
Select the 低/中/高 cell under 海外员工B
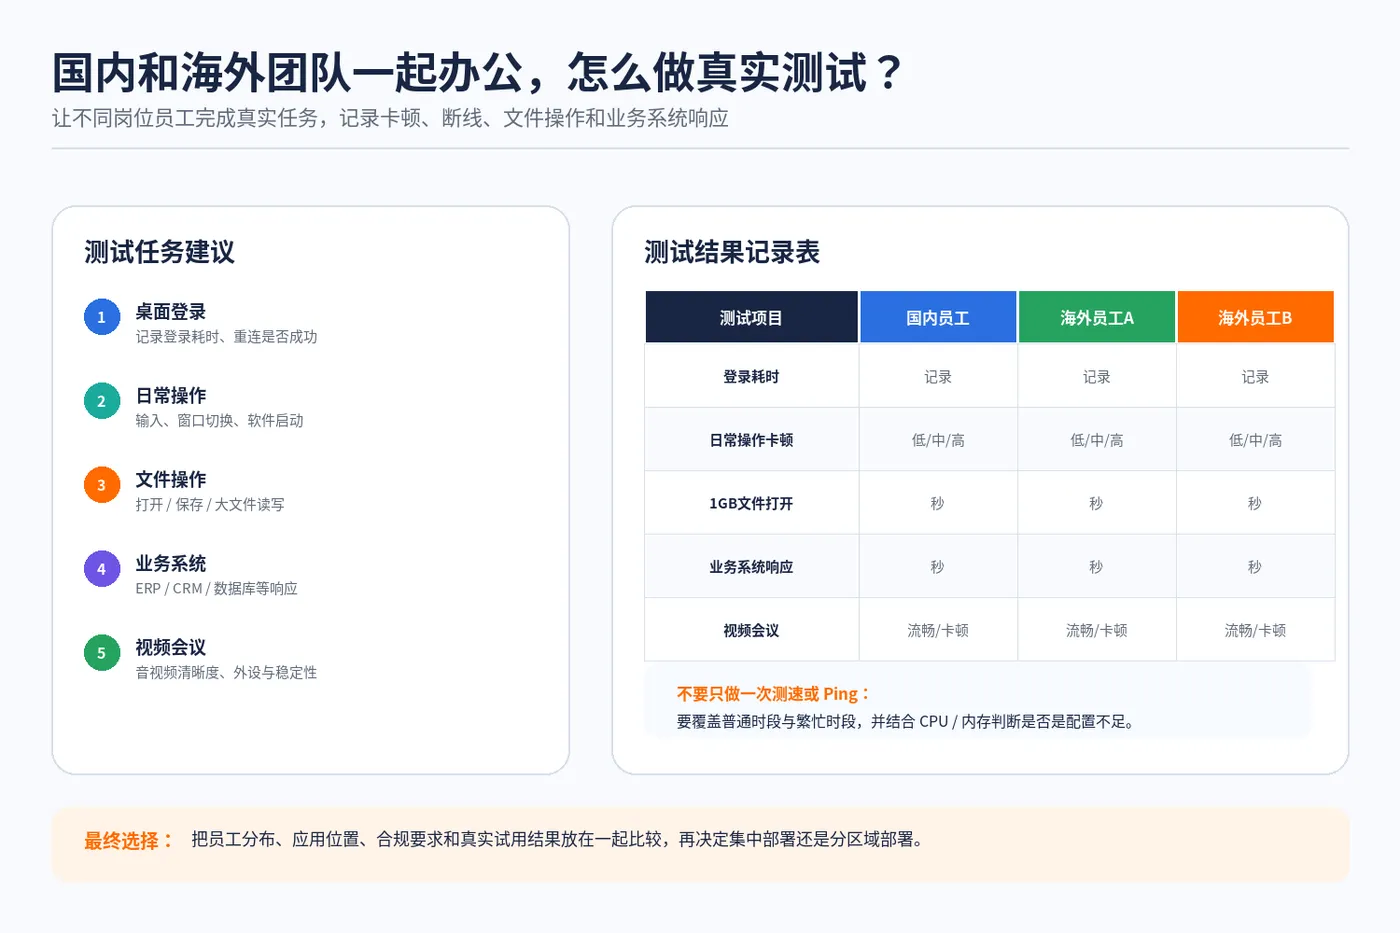pyautogui.click(x=1255, y=439)
